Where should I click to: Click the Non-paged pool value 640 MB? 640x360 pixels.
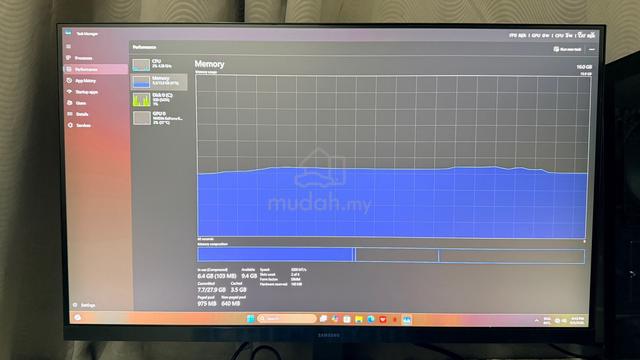231,303
